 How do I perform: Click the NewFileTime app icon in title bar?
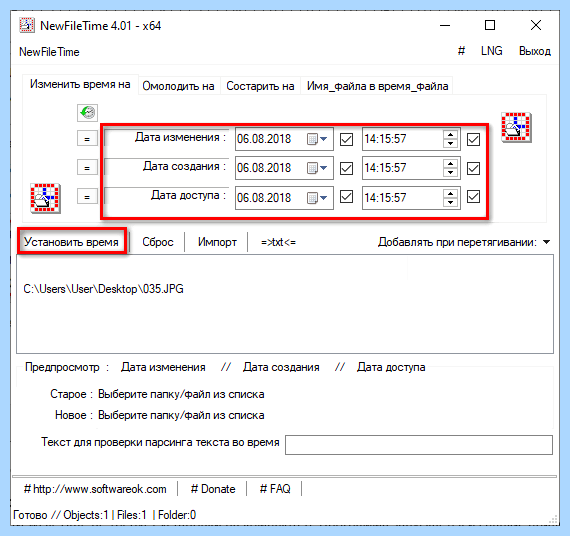(x=27, y=25)
